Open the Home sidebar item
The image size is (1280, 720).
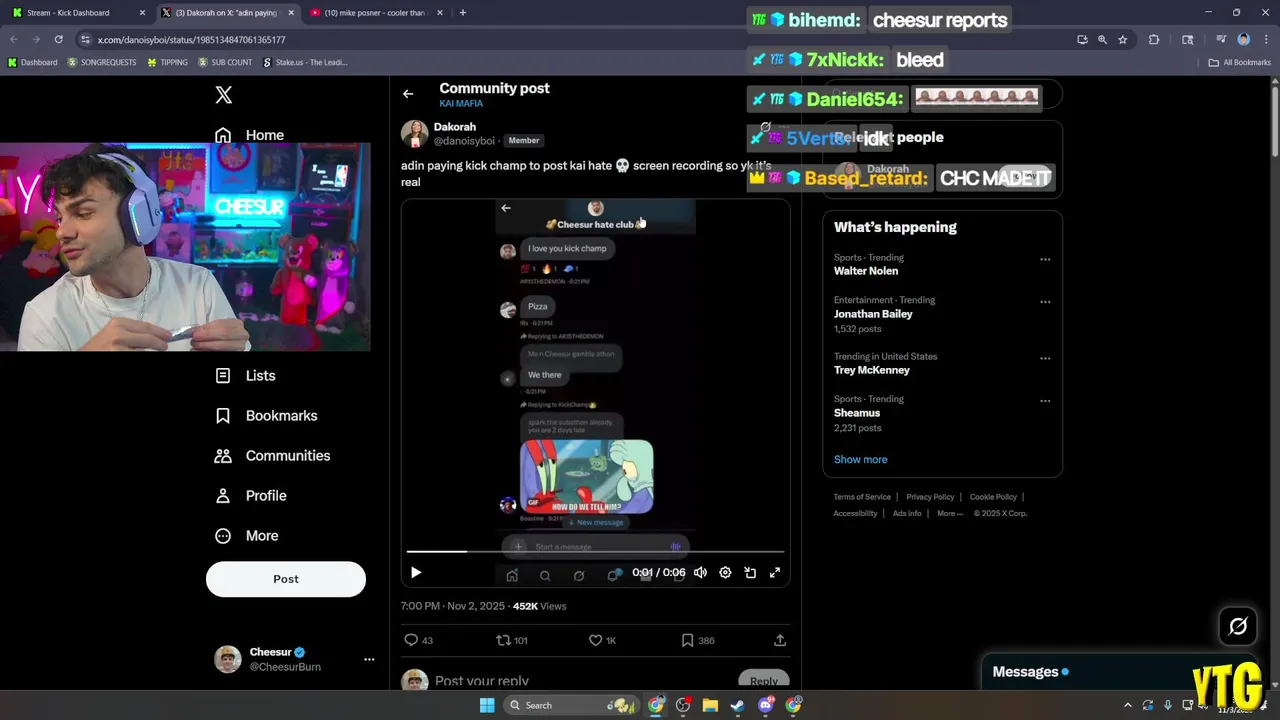pyautogui.click(x=250, y=135)
